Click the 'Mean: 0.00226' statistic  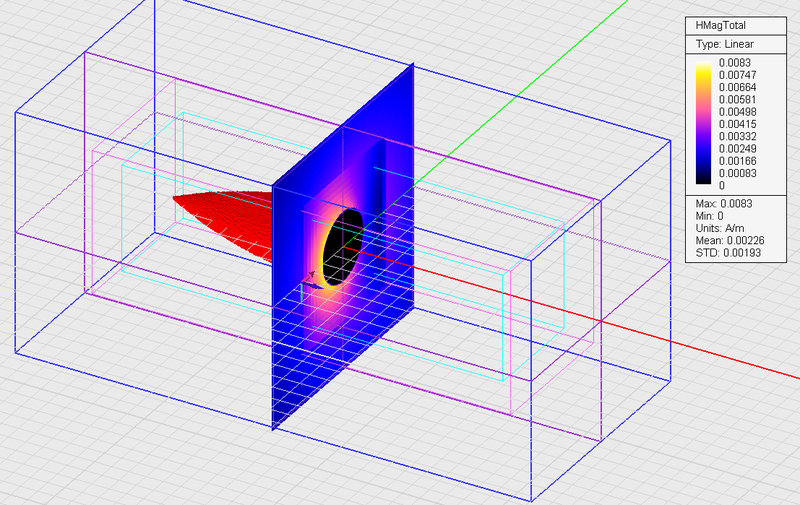point(730,240)
